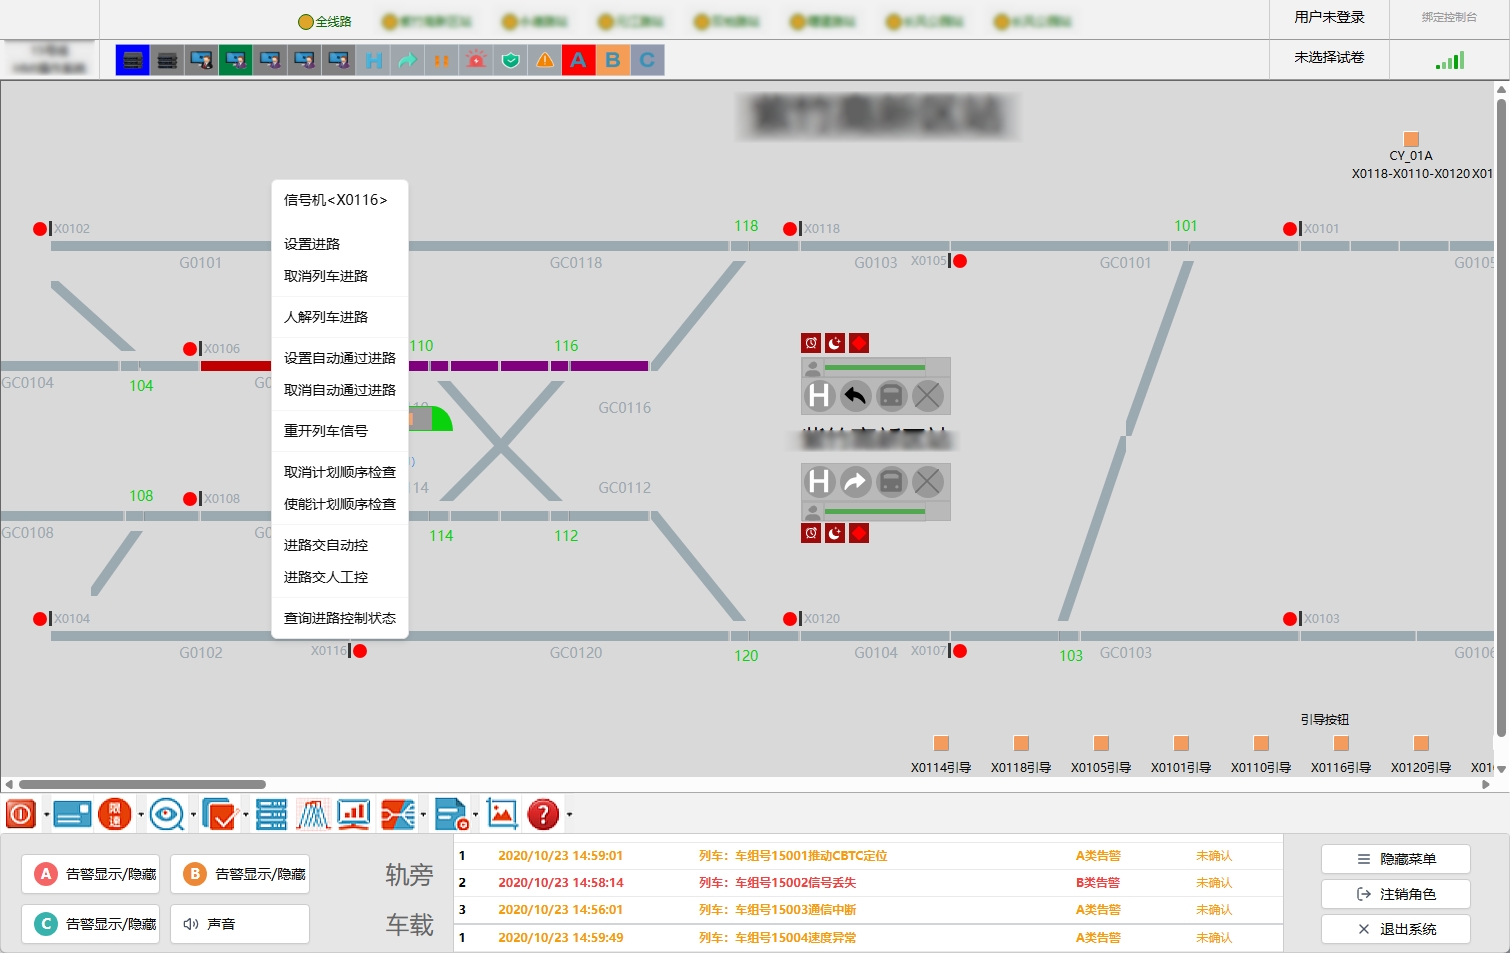Click the red A alarm filter swatch in toolbar
This screenshot has width=1510, height=953.
pos(579,60)
